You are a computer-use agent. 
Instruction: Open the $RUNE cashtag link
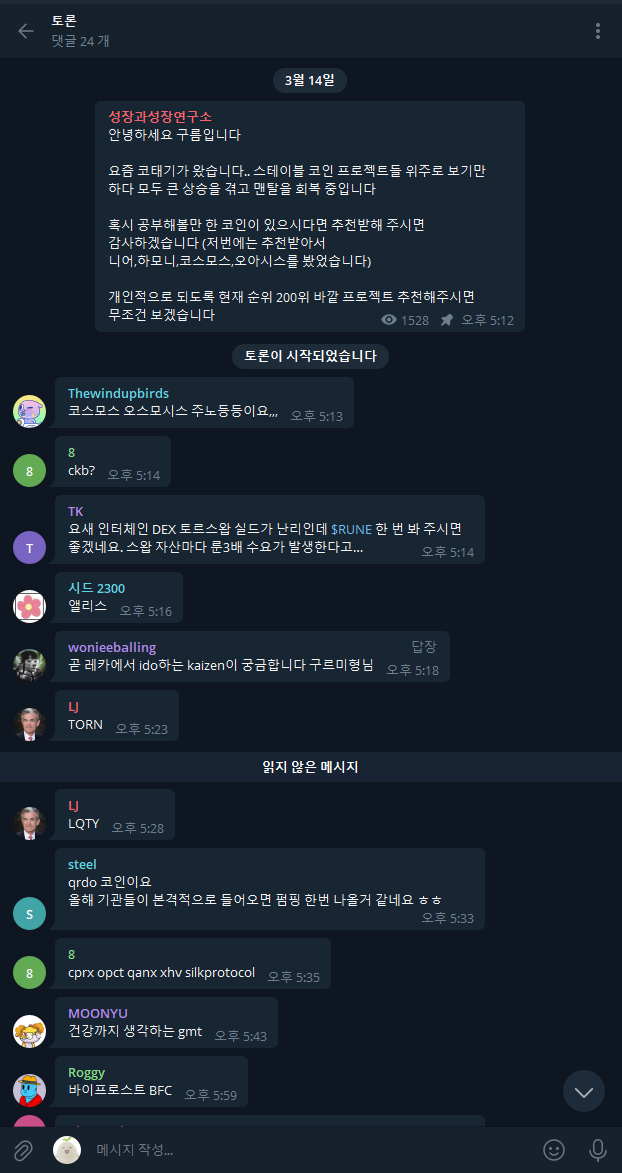point(352,529)
